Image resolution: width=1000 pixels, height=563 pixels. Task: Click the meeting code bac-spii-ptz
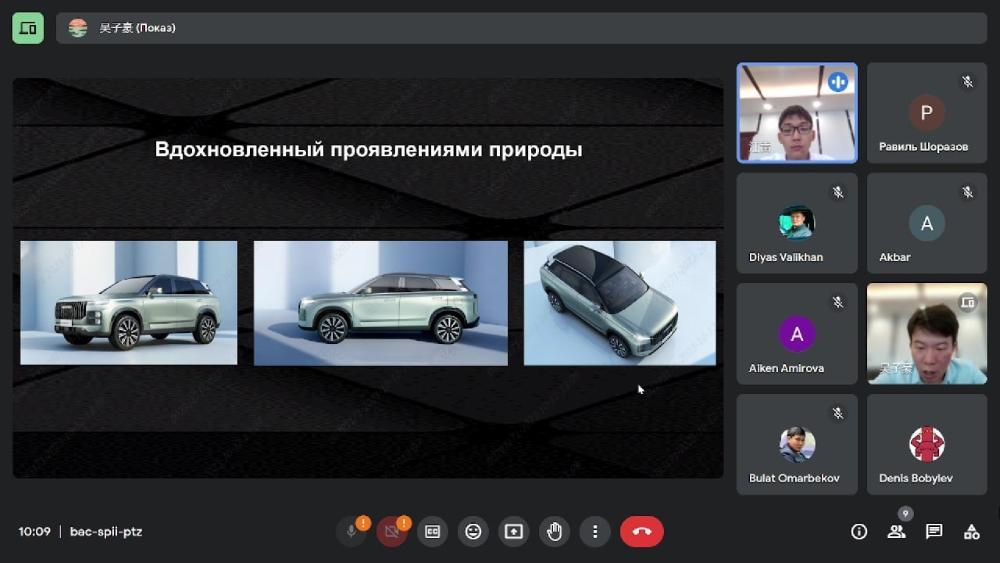[x=106, y=531]
